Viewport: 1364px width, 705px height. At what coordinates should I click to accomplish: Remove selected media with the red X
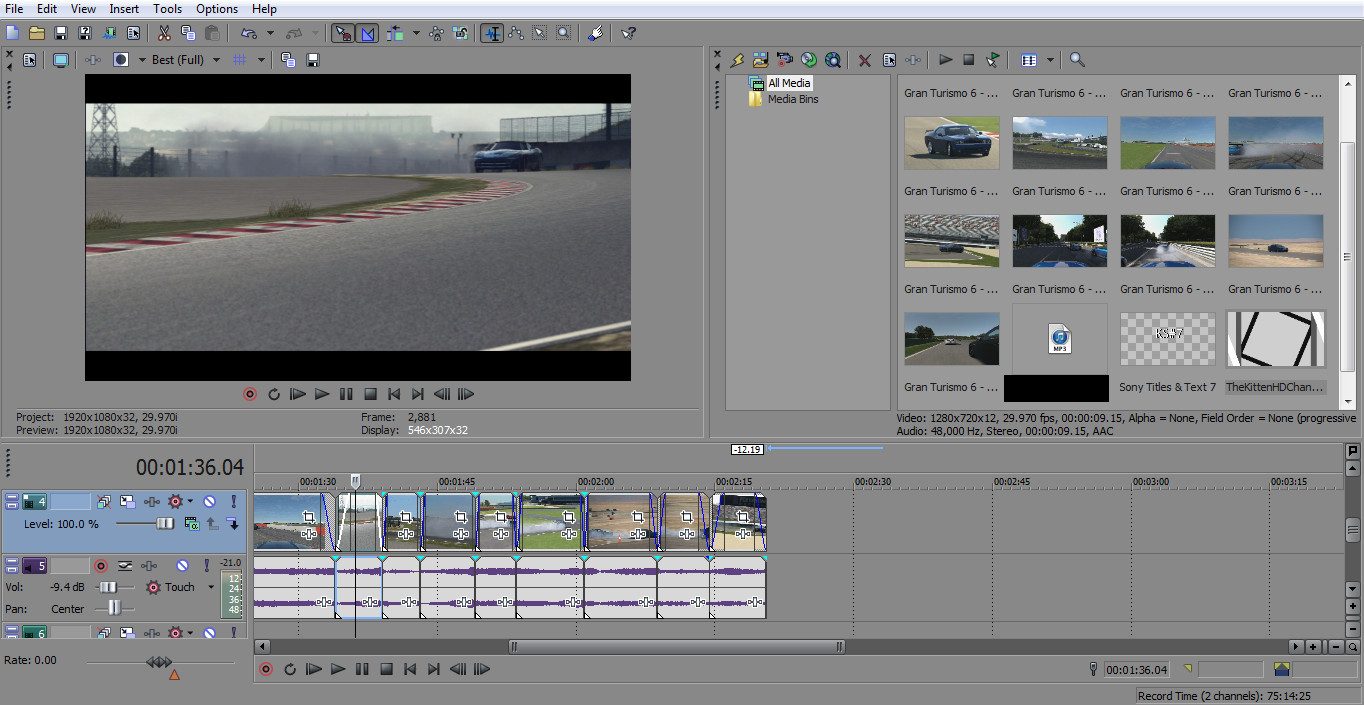click(x=865, y=60)
